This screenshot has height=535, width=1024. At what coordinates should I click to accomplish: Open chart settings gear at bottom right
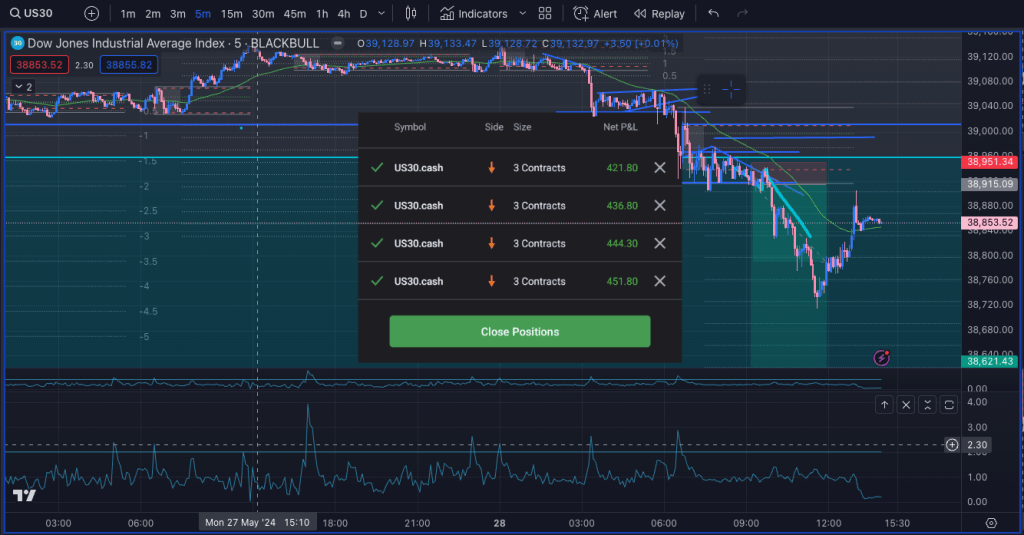coord(991,523)
